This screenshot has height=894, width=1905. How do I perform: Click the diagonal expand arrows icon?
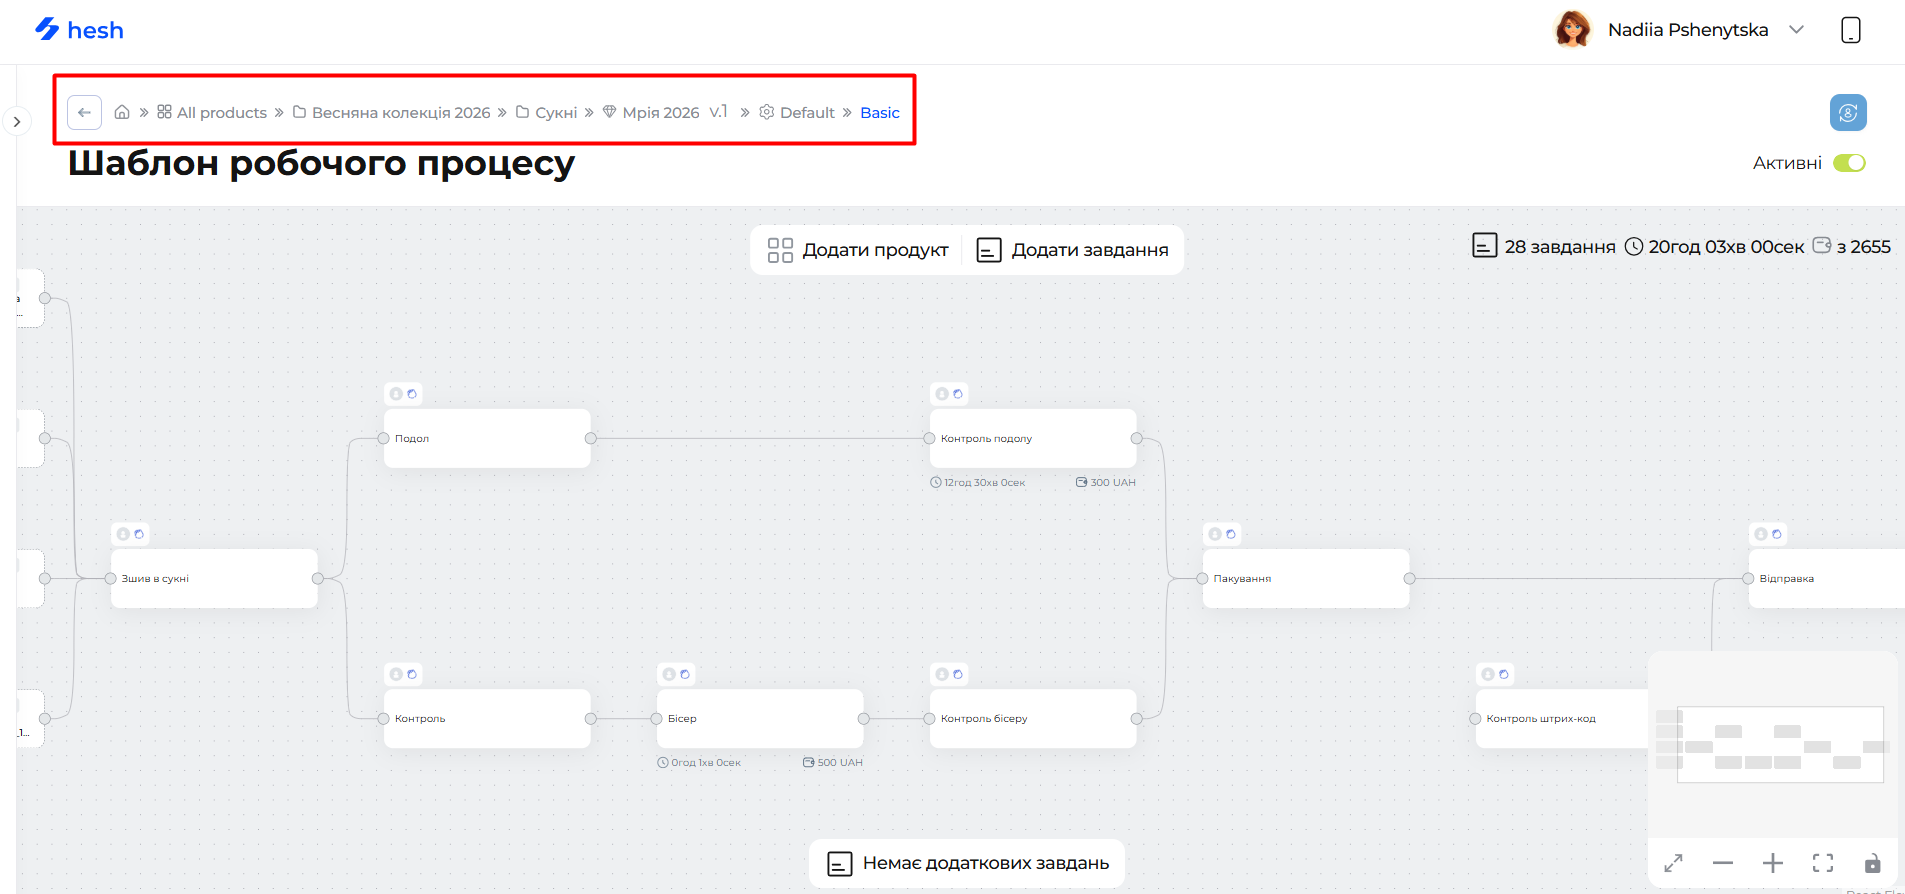point(1673,863)
